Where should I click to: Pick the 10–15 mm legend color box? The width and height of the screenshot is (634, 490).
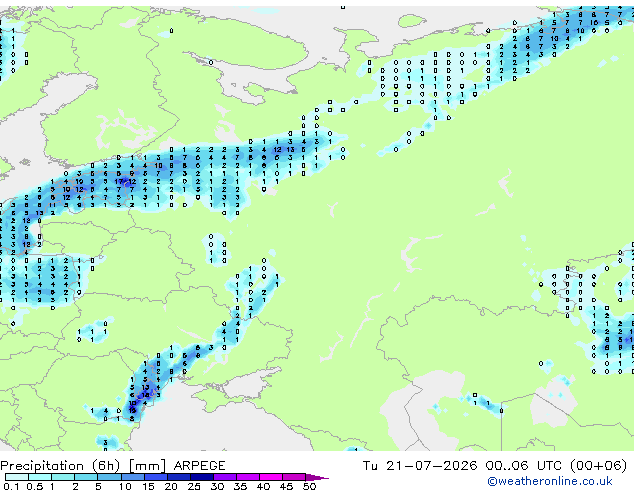pos(133,477)
